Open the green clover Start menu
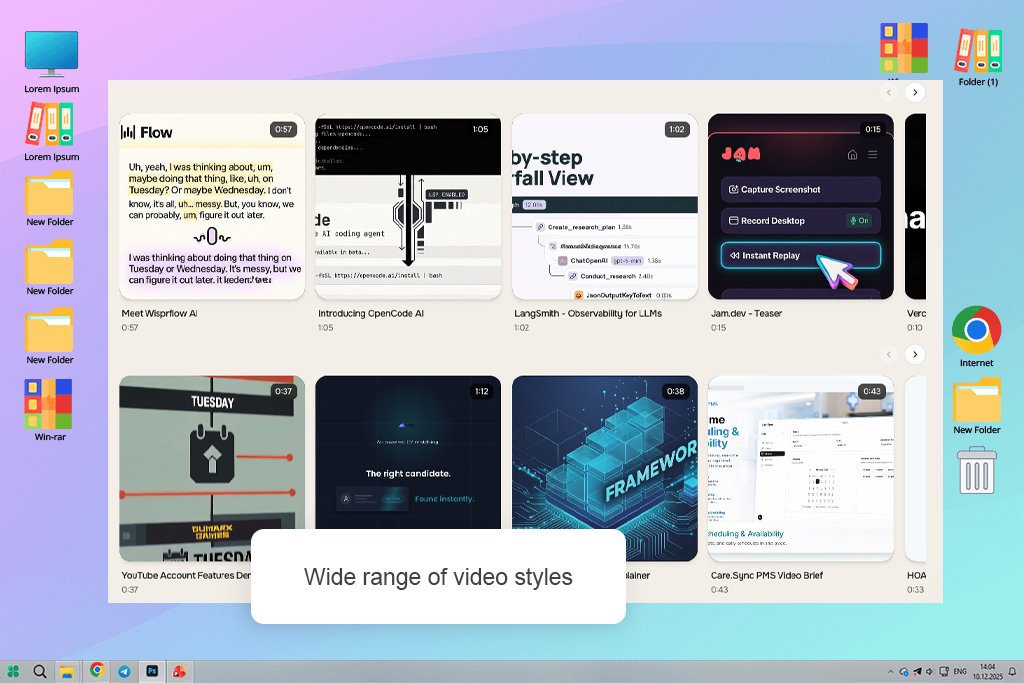 (13, 671)
